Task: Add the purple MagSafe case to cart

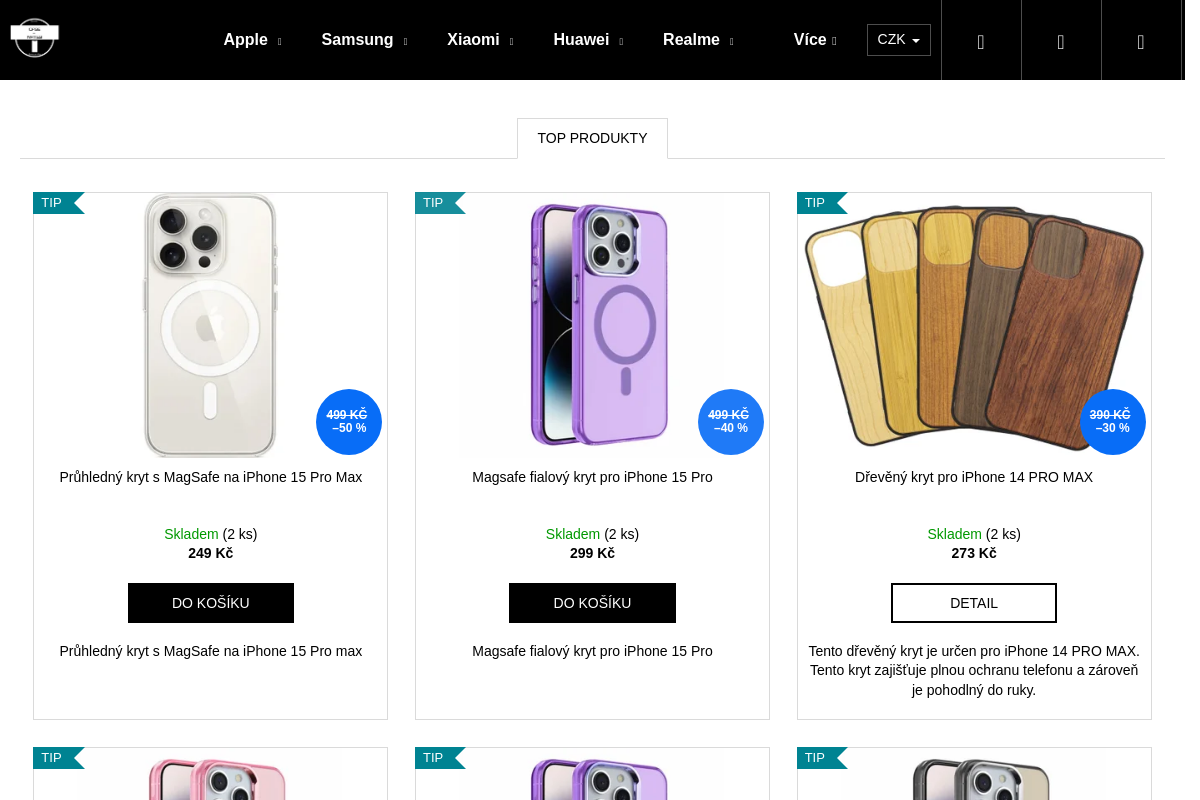Action: [x=592, y=603]
